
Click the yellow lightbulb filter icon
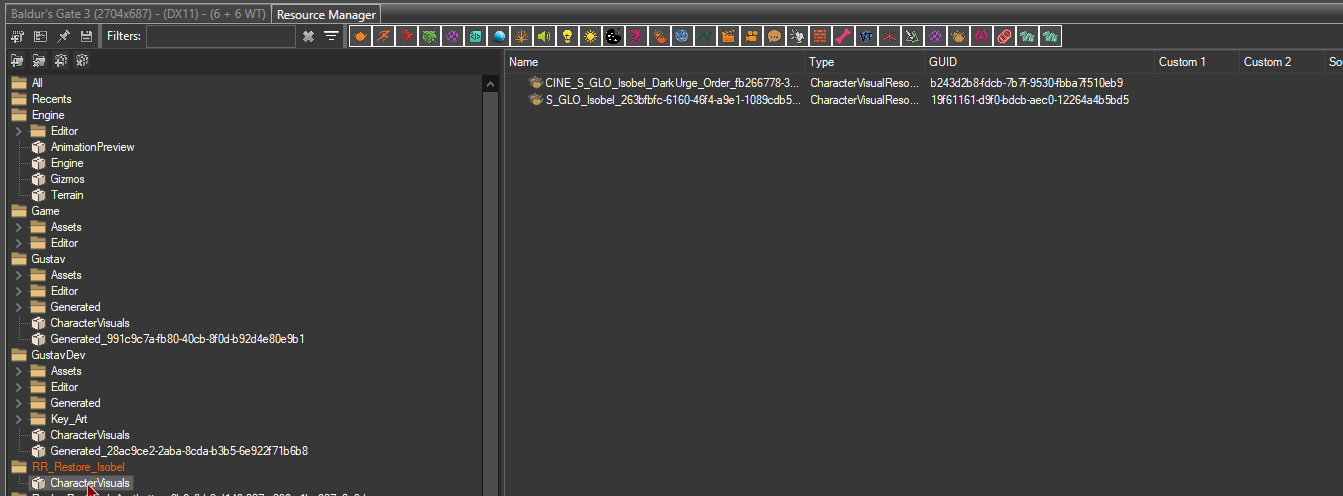pos(567,36)
